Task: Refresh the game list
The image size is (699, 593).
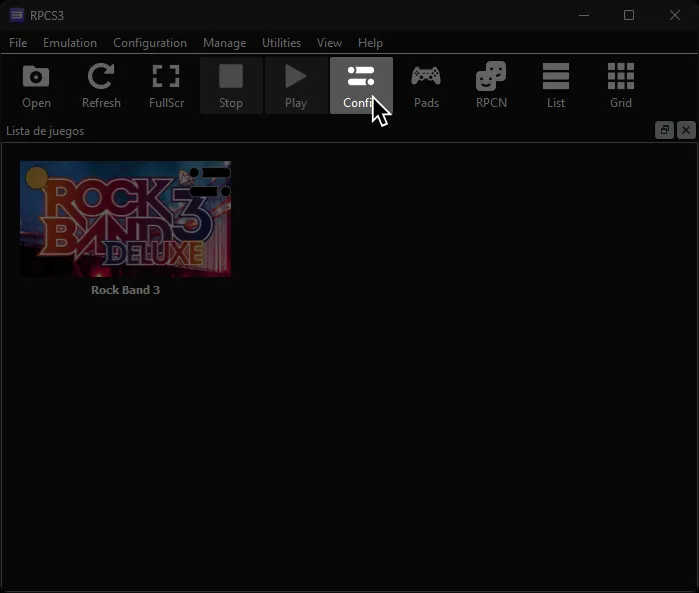Action: coord(101,86)
